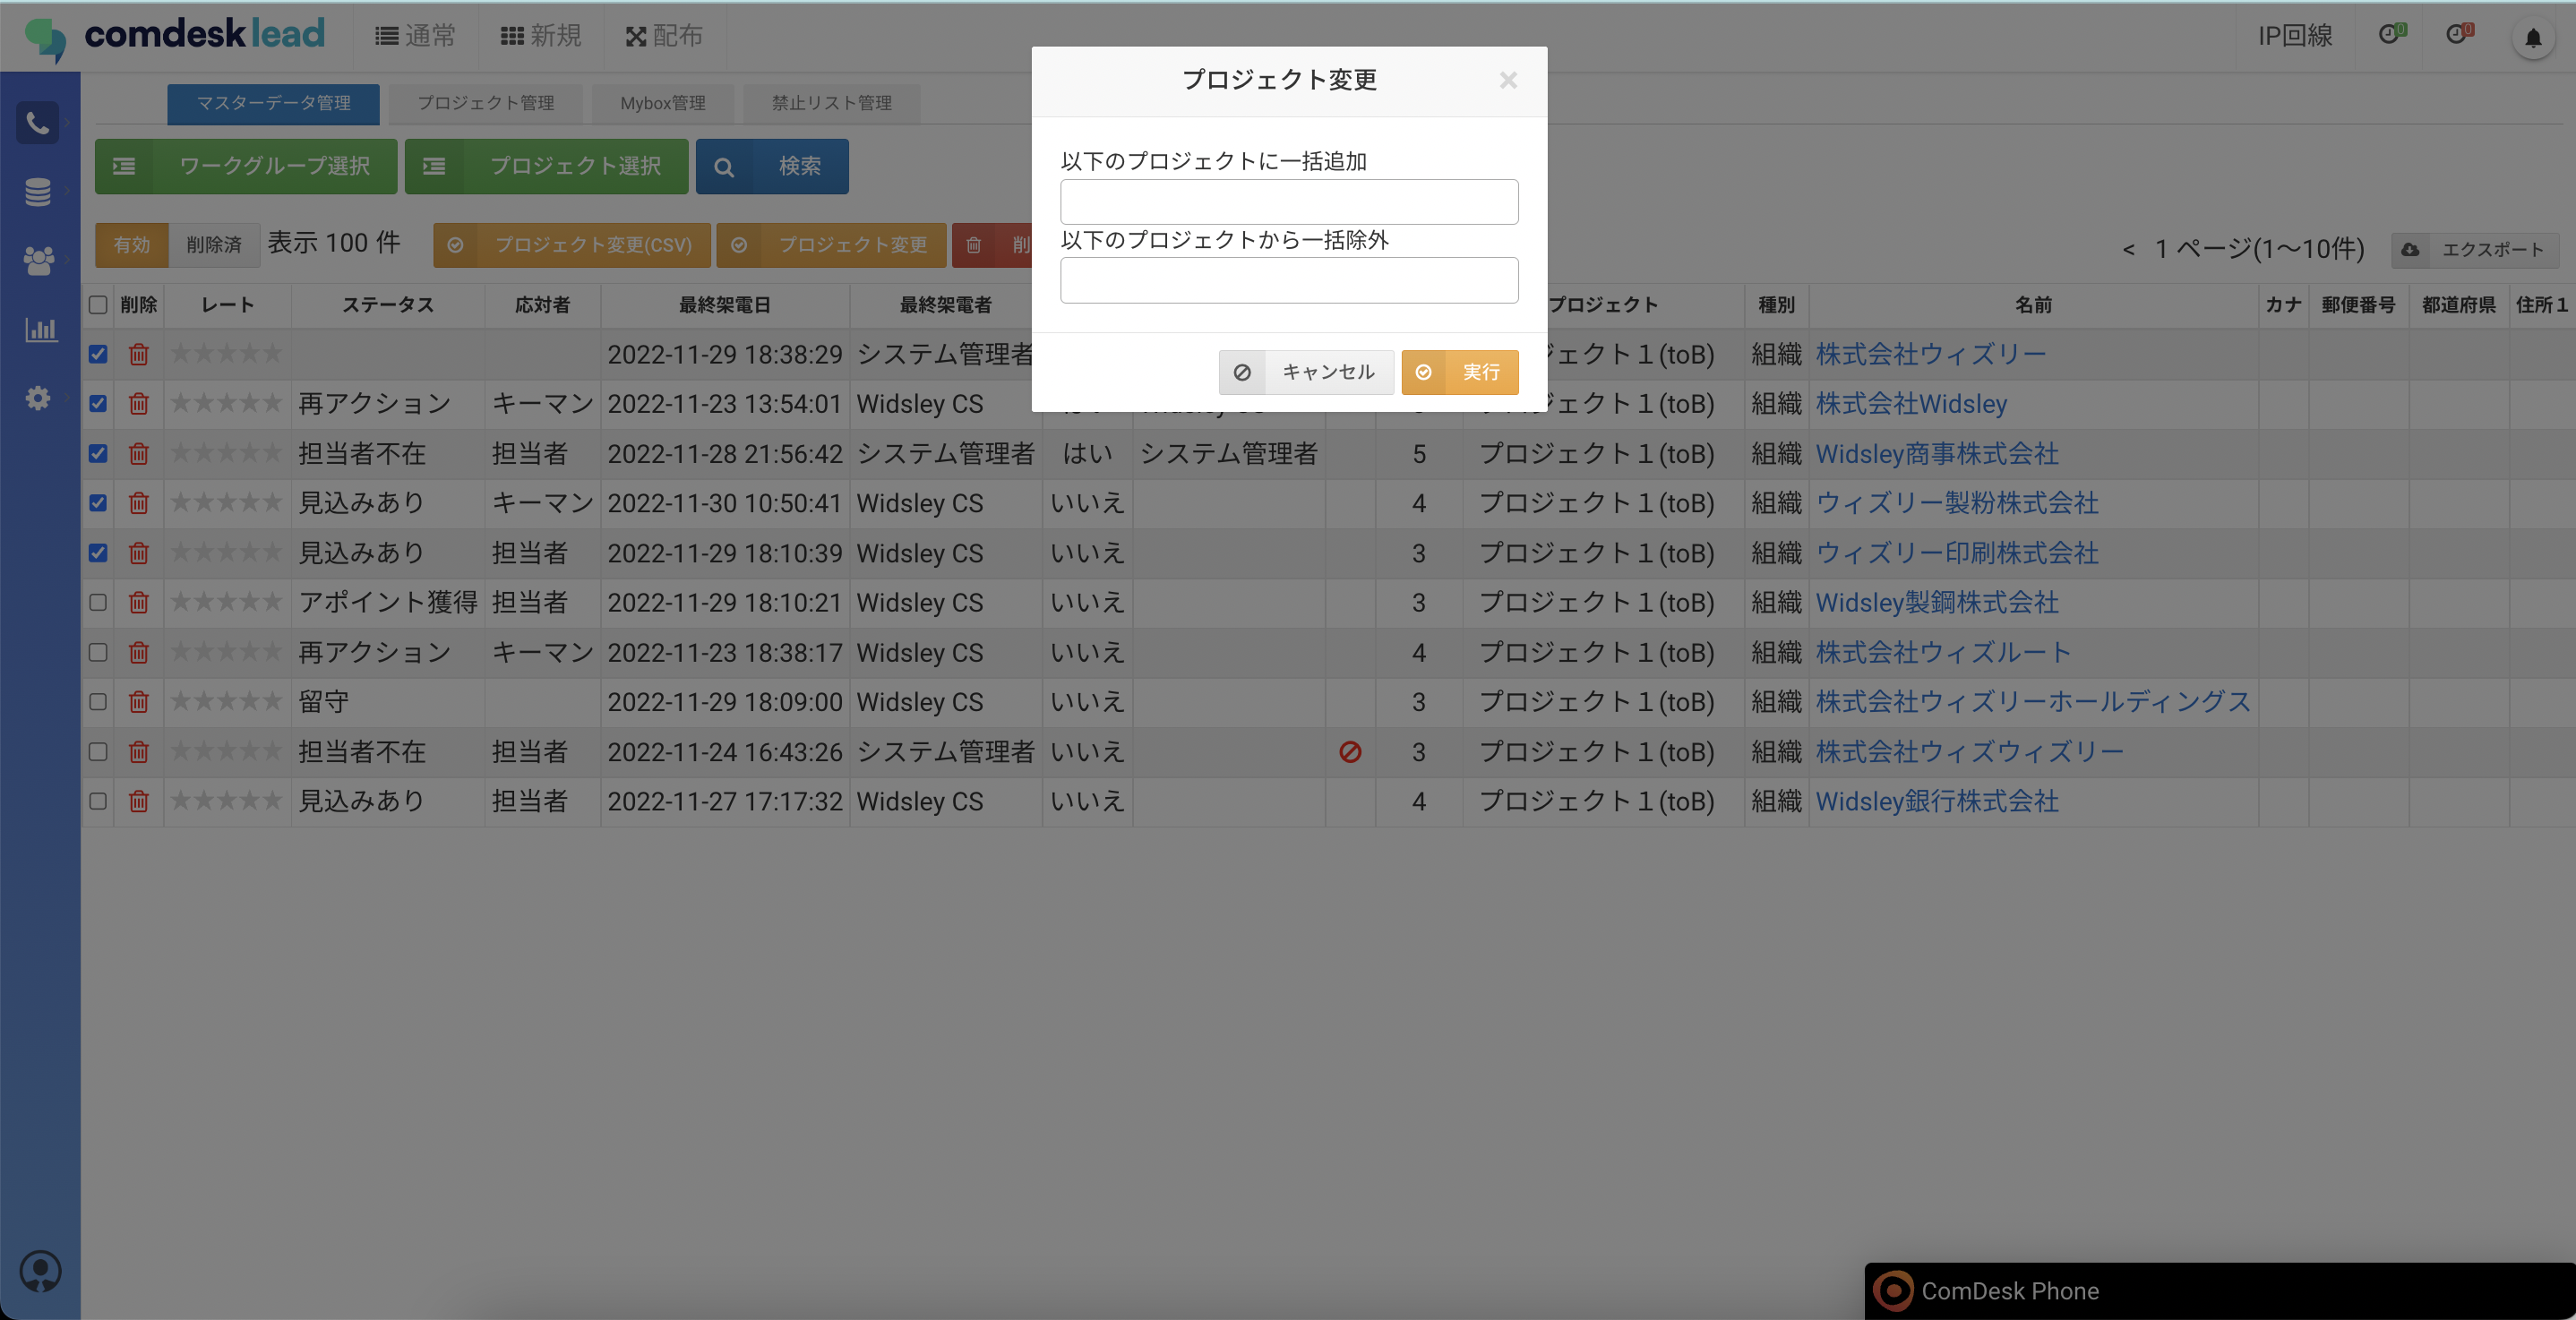Click the phone icon in left sidebar
This screenshot has width=2576, height=1320.
[x=38, y=123]
